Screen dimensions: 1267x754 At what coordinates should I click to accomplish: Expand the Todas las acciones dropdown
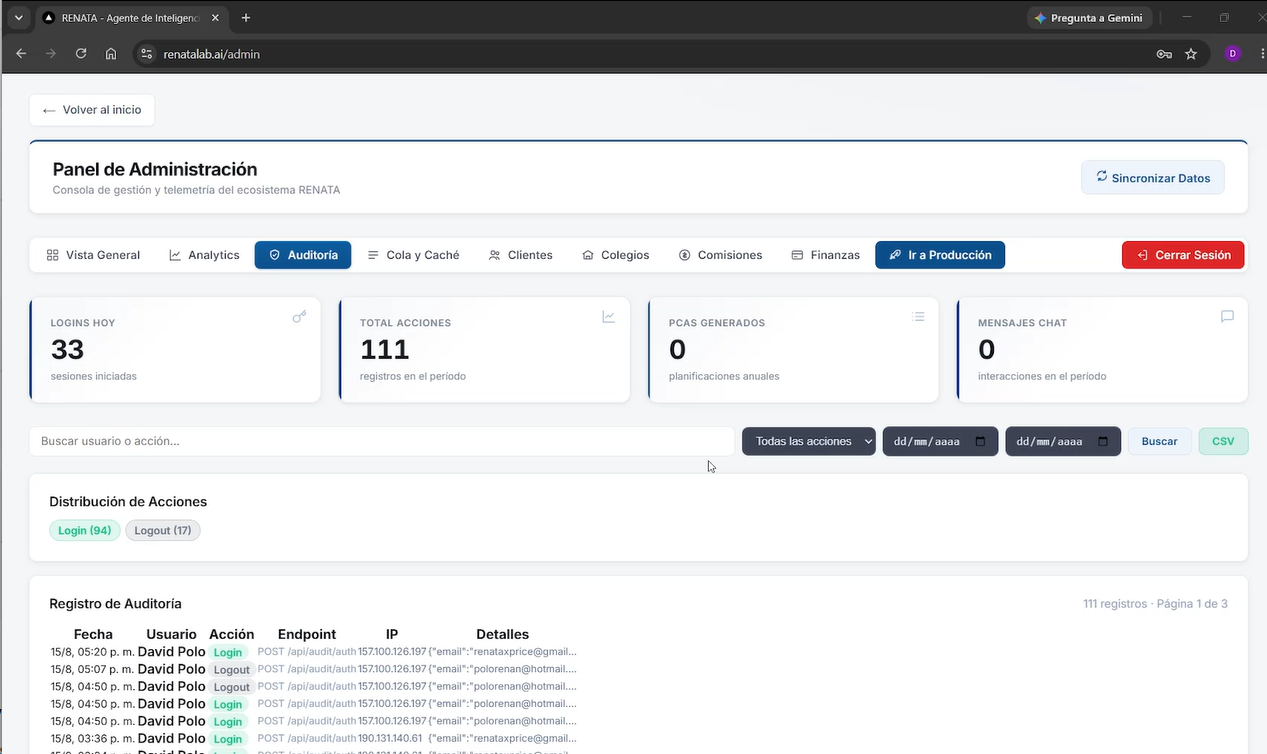click(809, 441)
